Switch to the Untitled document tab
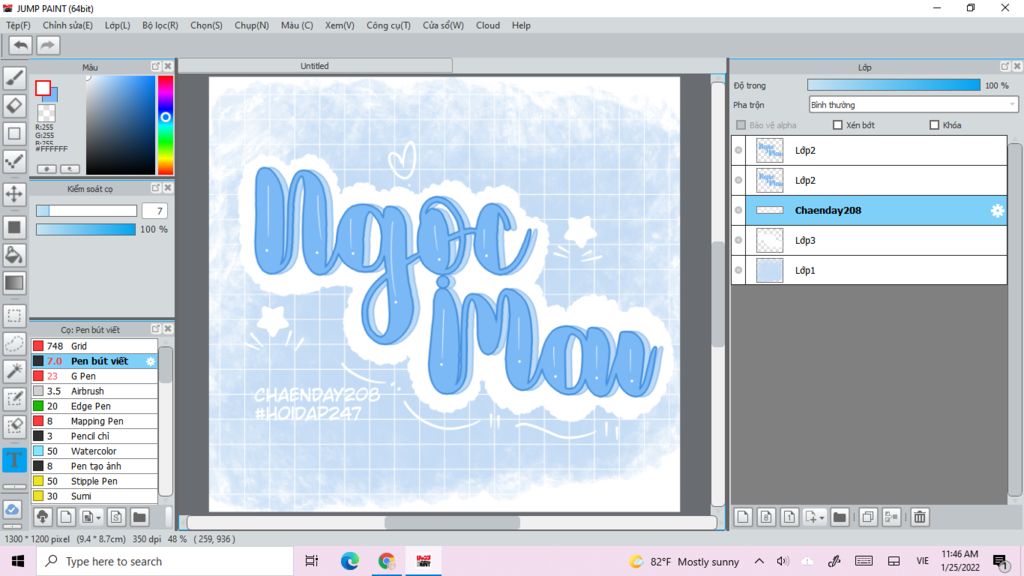The width and height of the screenshot is (1024, 576). (x=315, y=66)
